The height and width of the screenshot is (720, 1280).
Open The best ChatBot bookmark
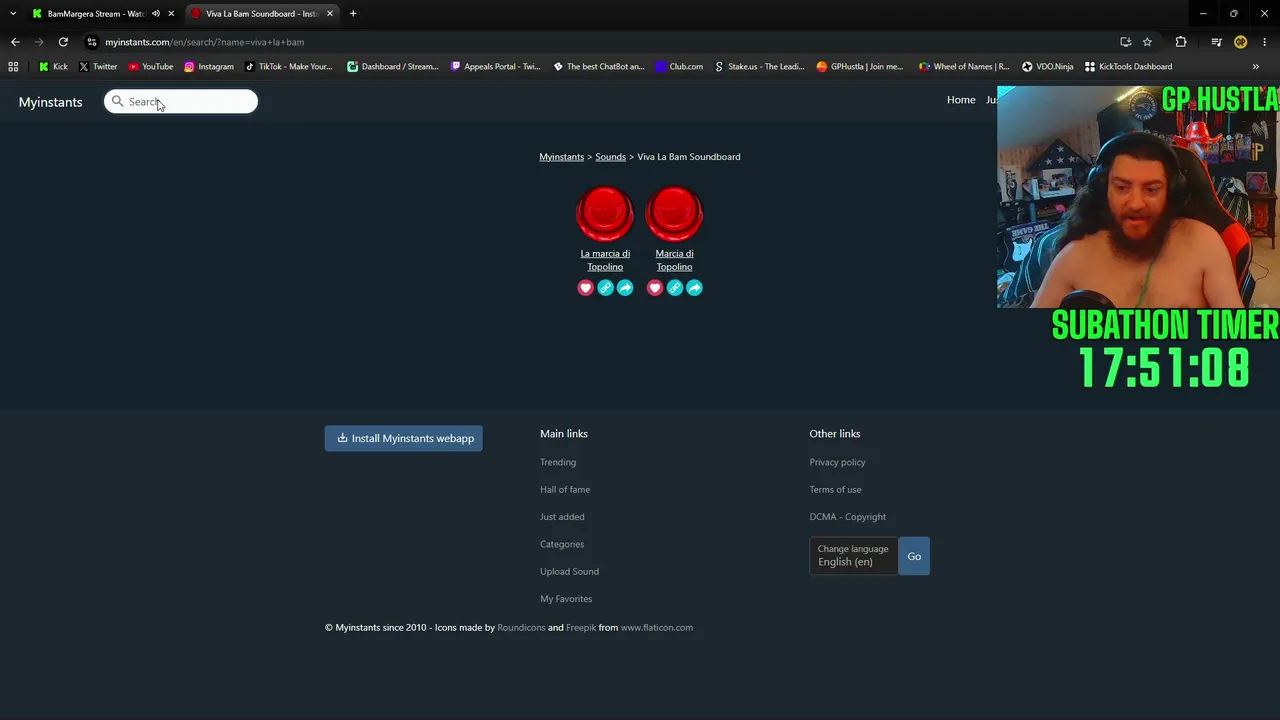pyautogui.click(x=599, y=67)
